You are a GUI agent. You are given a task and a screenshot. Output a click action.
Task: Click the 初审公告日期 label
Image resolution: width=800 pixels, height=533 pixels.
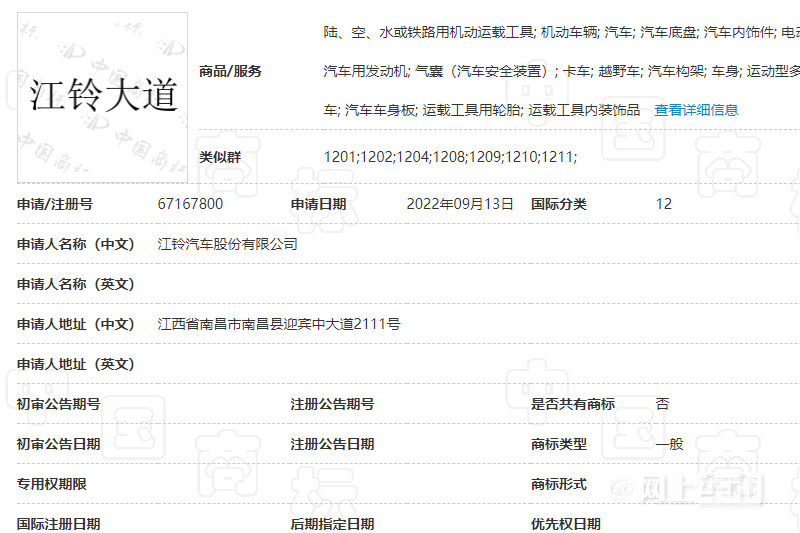pyautogui.click(x=59, y=444)
